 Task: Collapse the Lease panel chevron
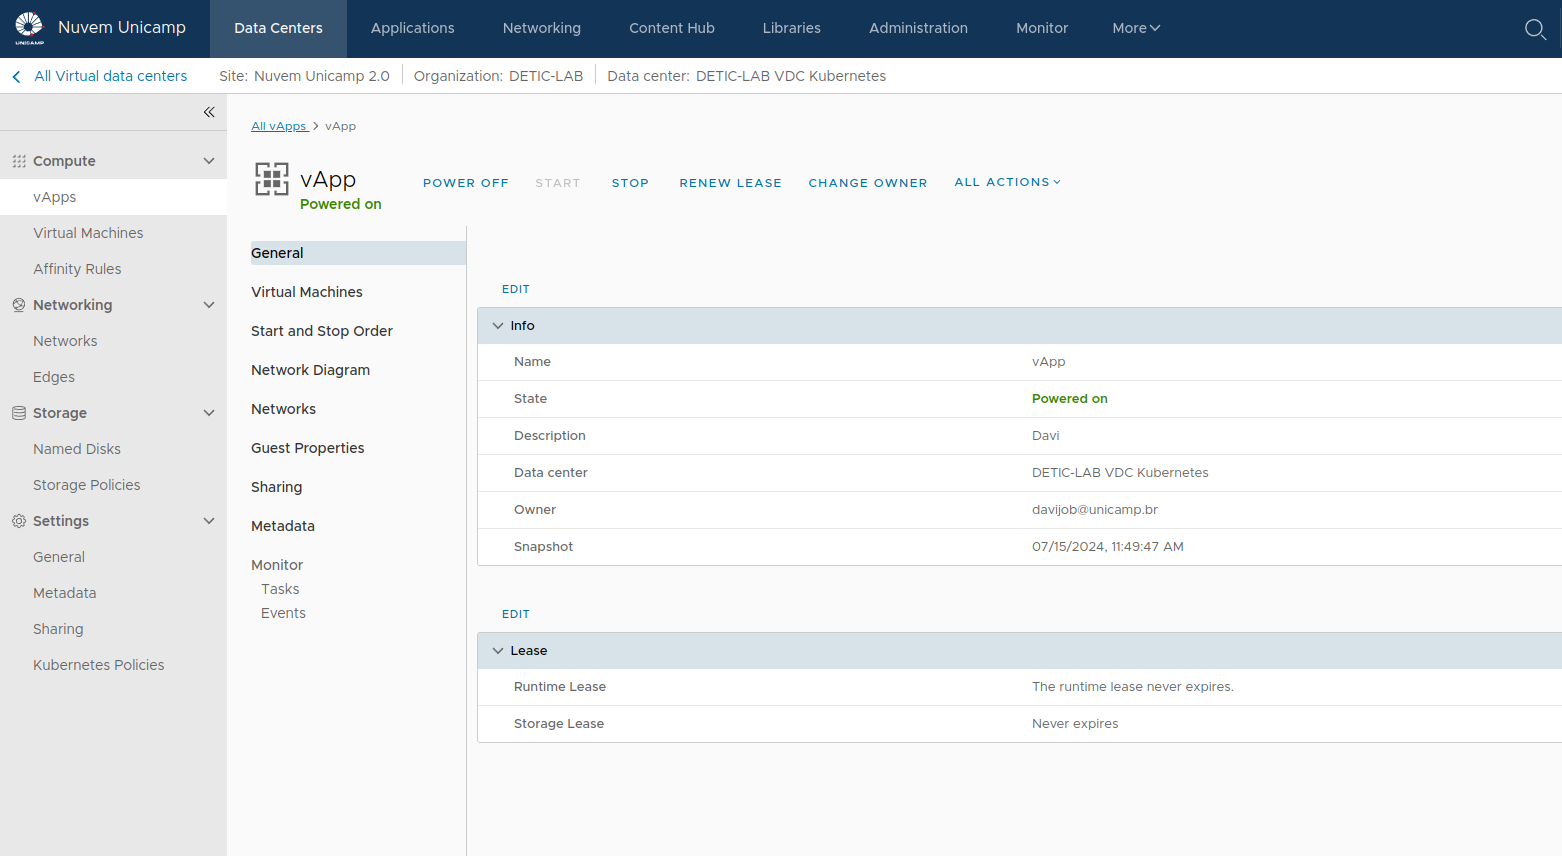(x=498, y=651)
